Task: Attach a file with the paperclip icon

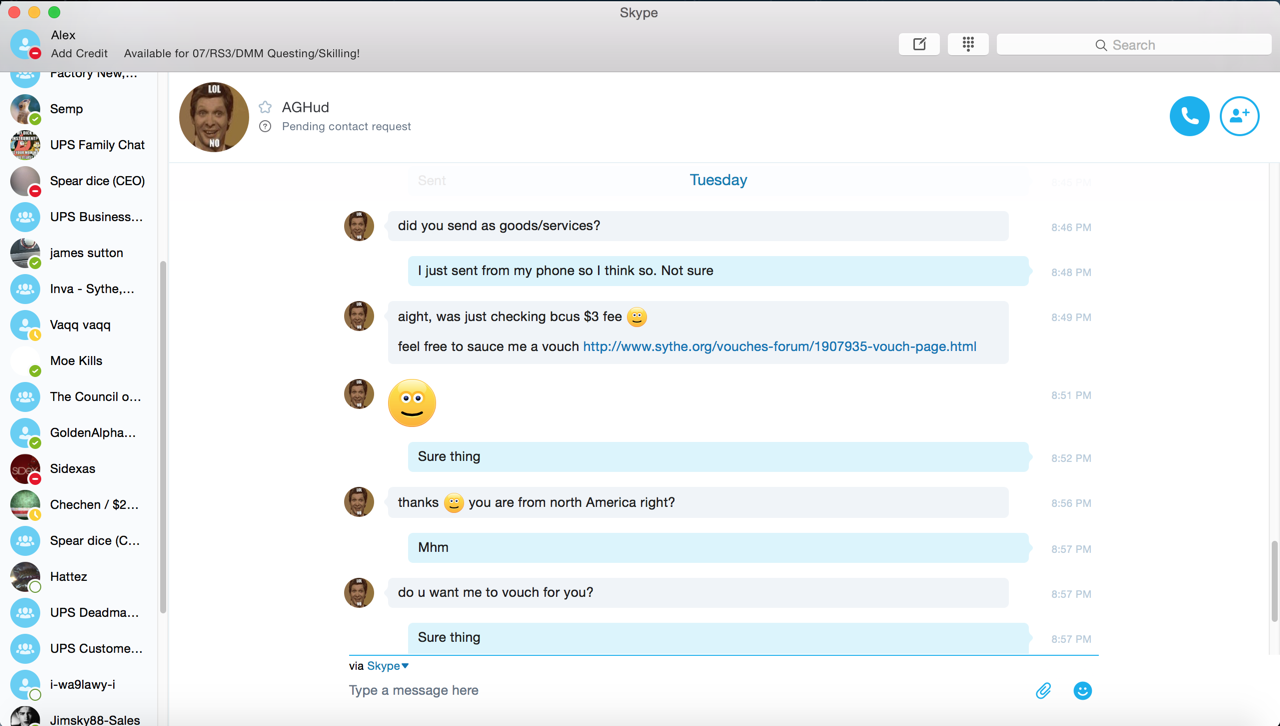Action: click(x=1043, y=690)
